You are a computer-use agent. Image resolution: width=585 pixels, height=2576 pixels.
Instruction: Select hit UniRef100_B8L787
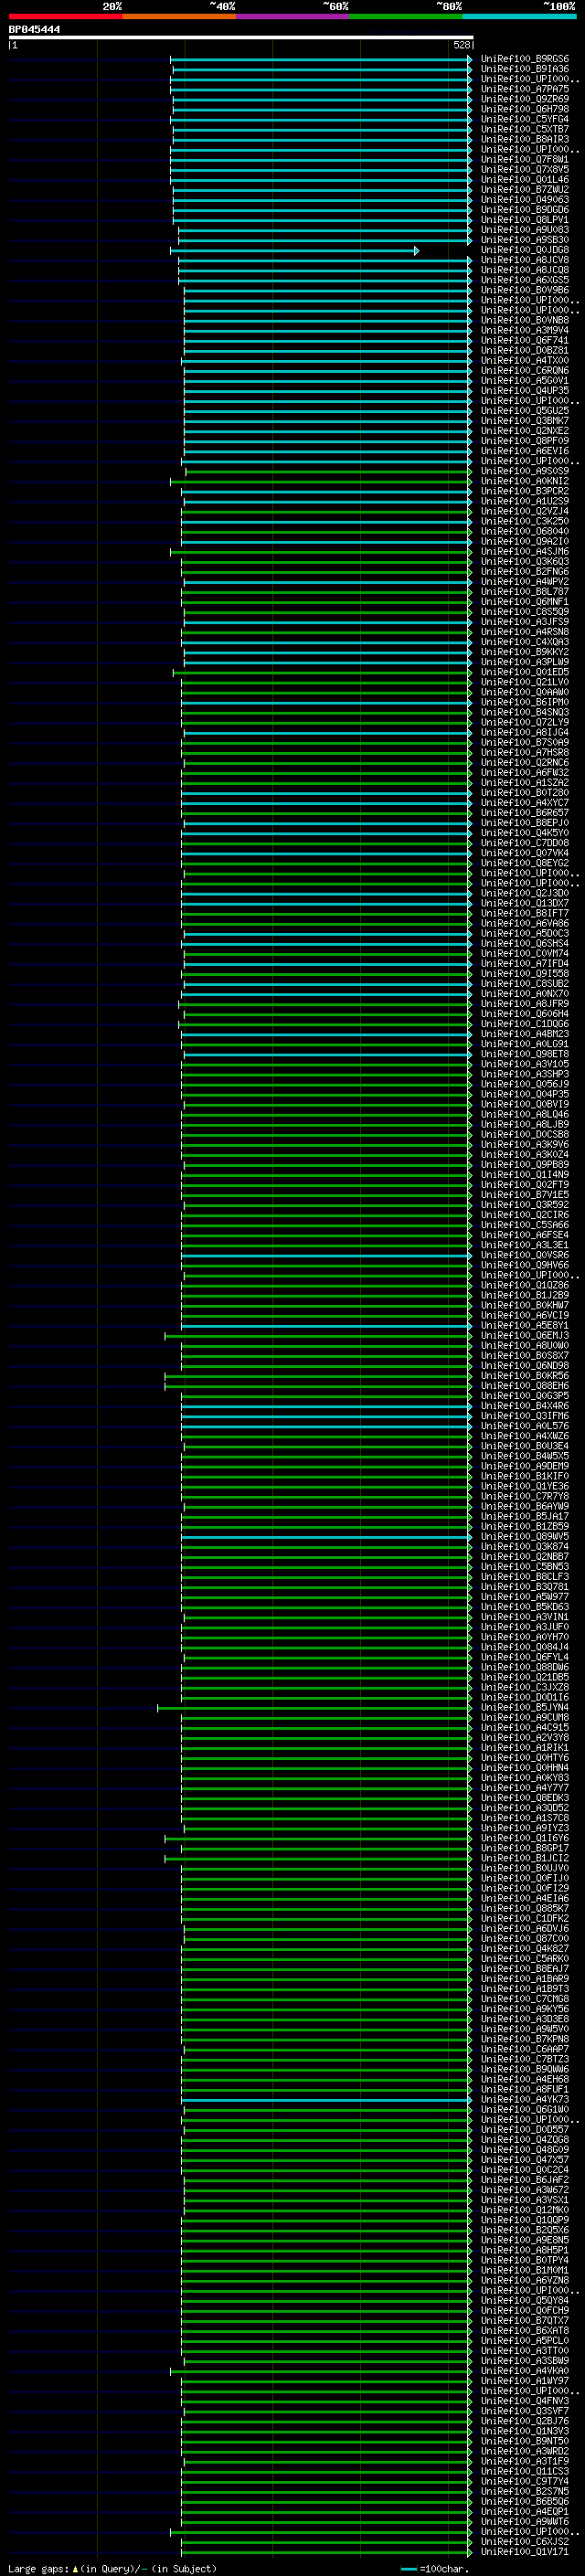[525, 592]
